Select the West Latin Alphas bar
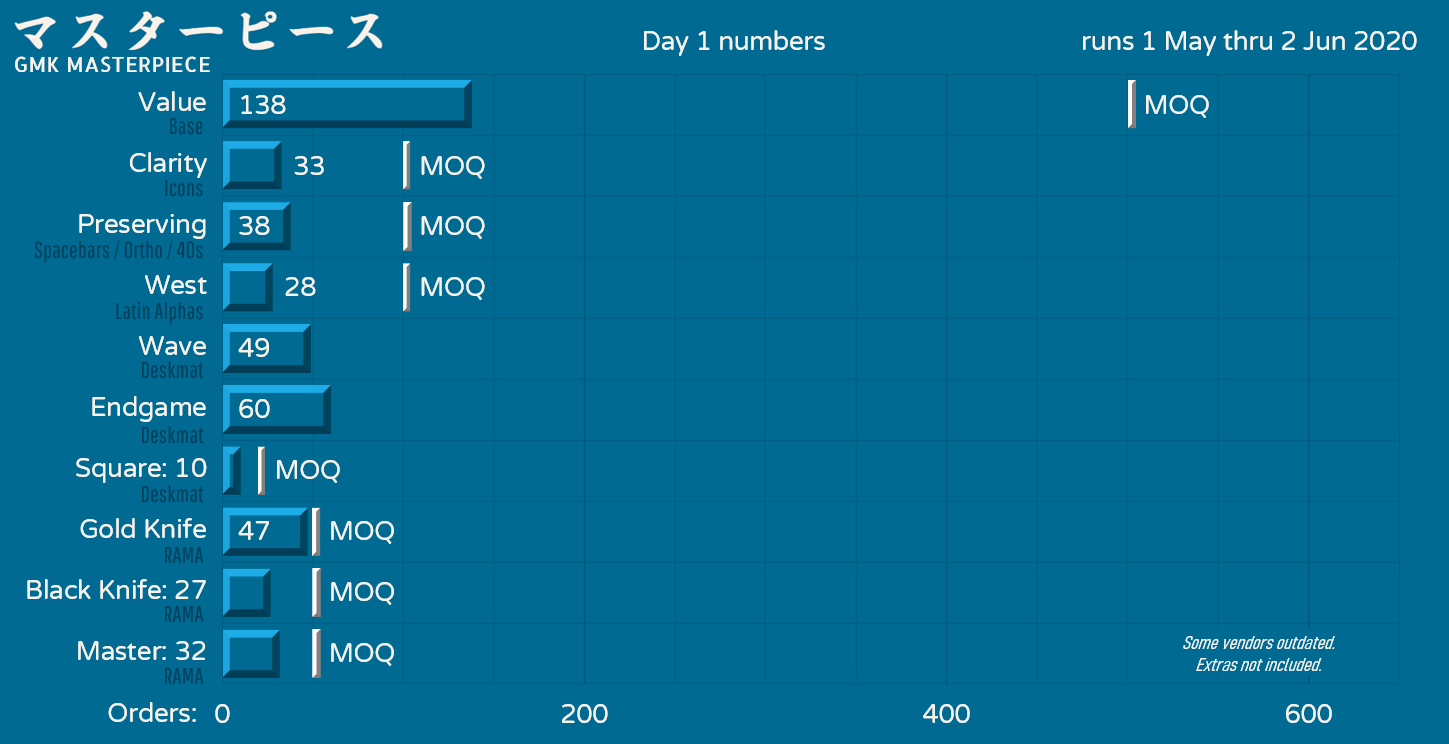The image size is (1449, 744). coord(248,287)
